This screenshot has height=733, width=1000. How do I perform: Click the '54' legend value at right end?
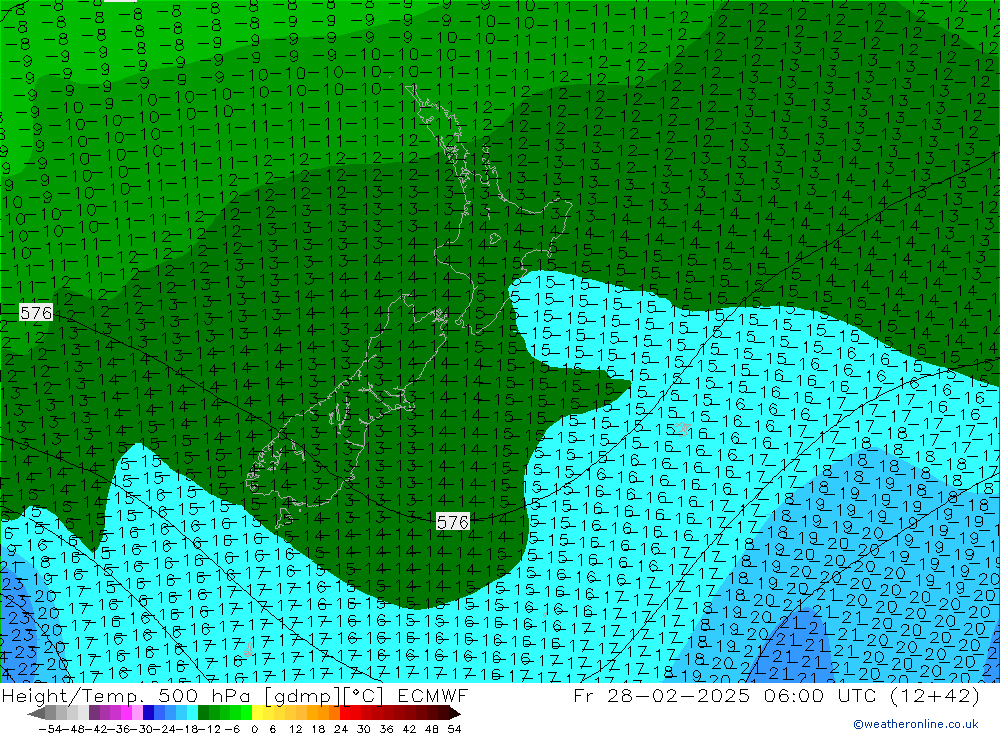point(454,729)
